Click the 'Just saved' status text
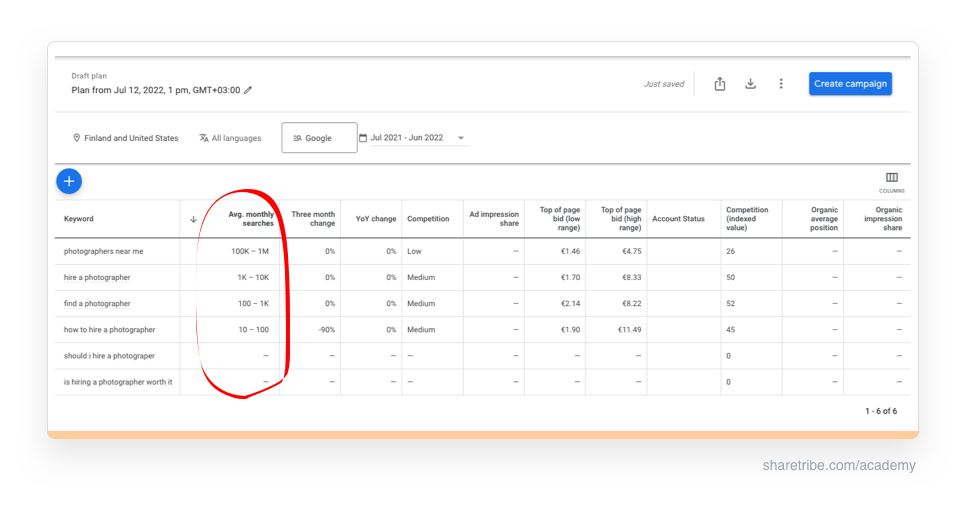The width and height of the screenshot is (975, 521). click(664, 84)
